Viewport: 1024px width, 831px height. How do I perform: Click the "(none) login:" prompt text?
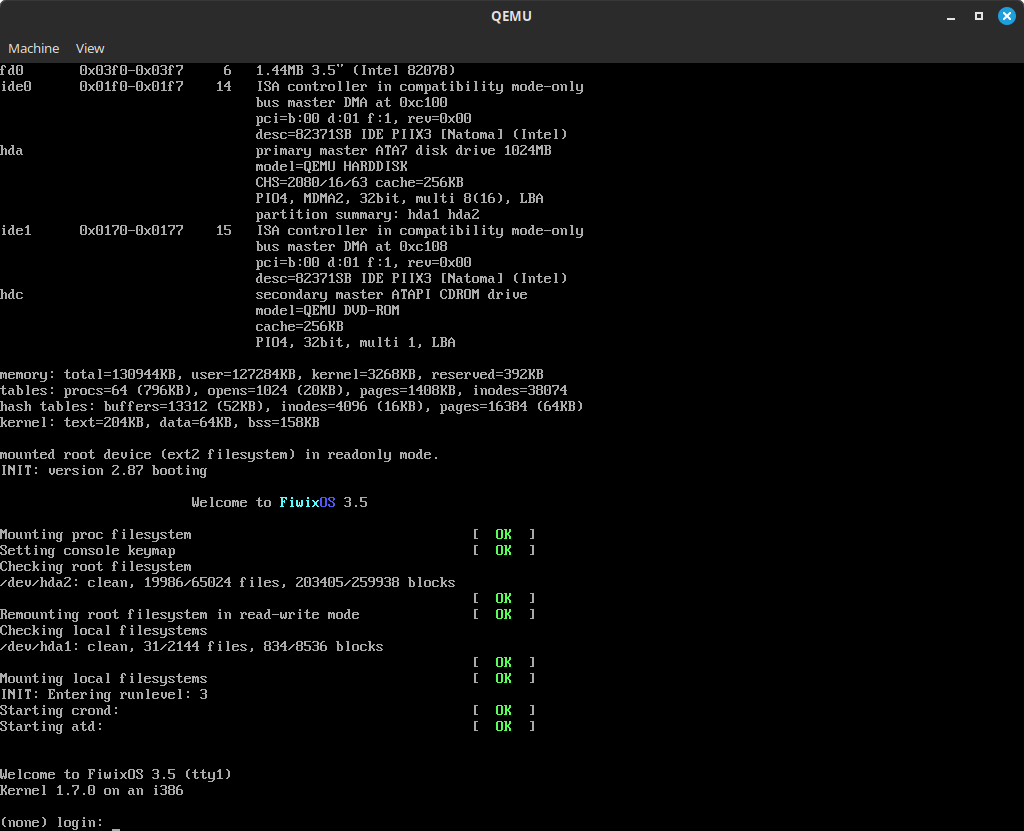[x=51, y=822]
